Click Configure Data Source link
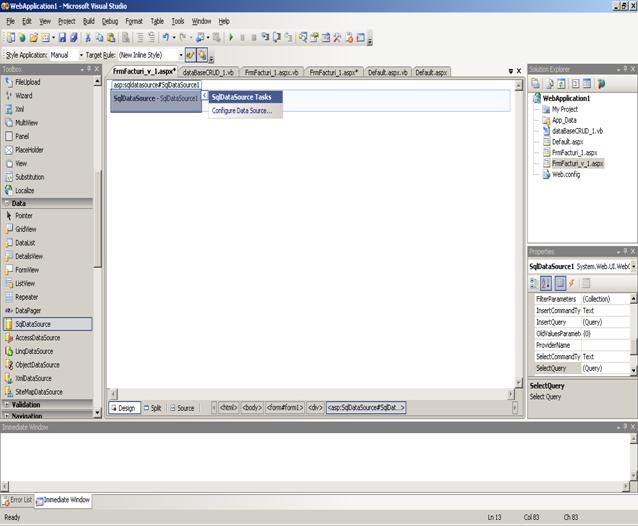This screenshot has height=526, width=638. (242, 111)
